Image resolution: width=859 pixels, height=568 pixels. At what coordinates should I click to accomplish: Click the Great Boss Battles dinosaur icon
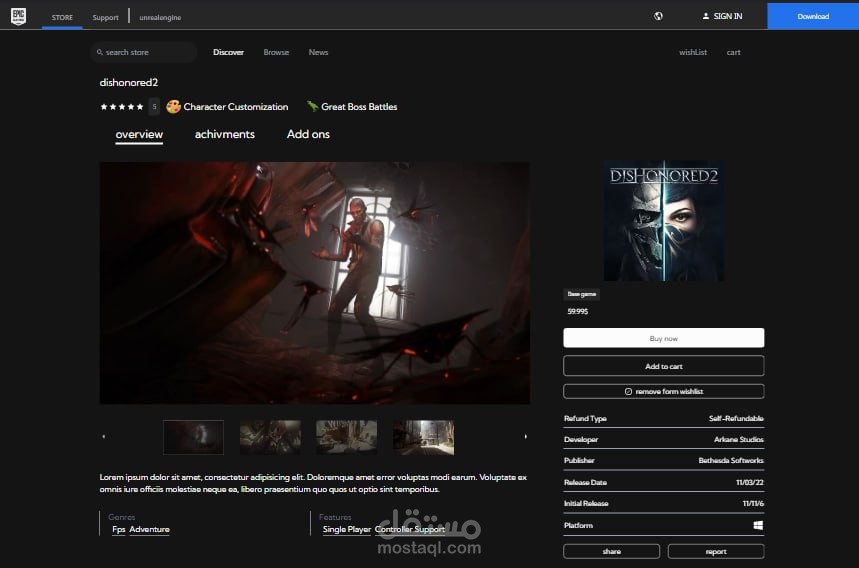[312, 106]
